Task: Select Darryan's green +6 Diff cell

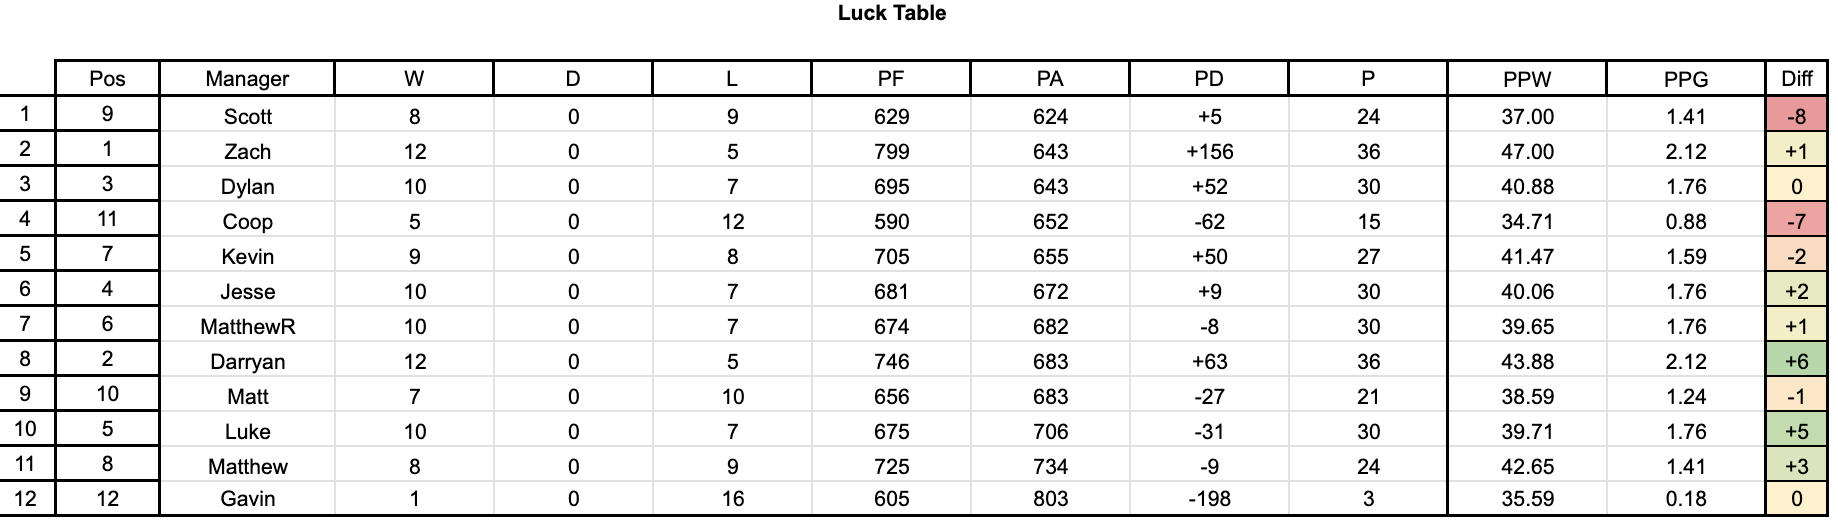Action: (x=1796, y=361)
